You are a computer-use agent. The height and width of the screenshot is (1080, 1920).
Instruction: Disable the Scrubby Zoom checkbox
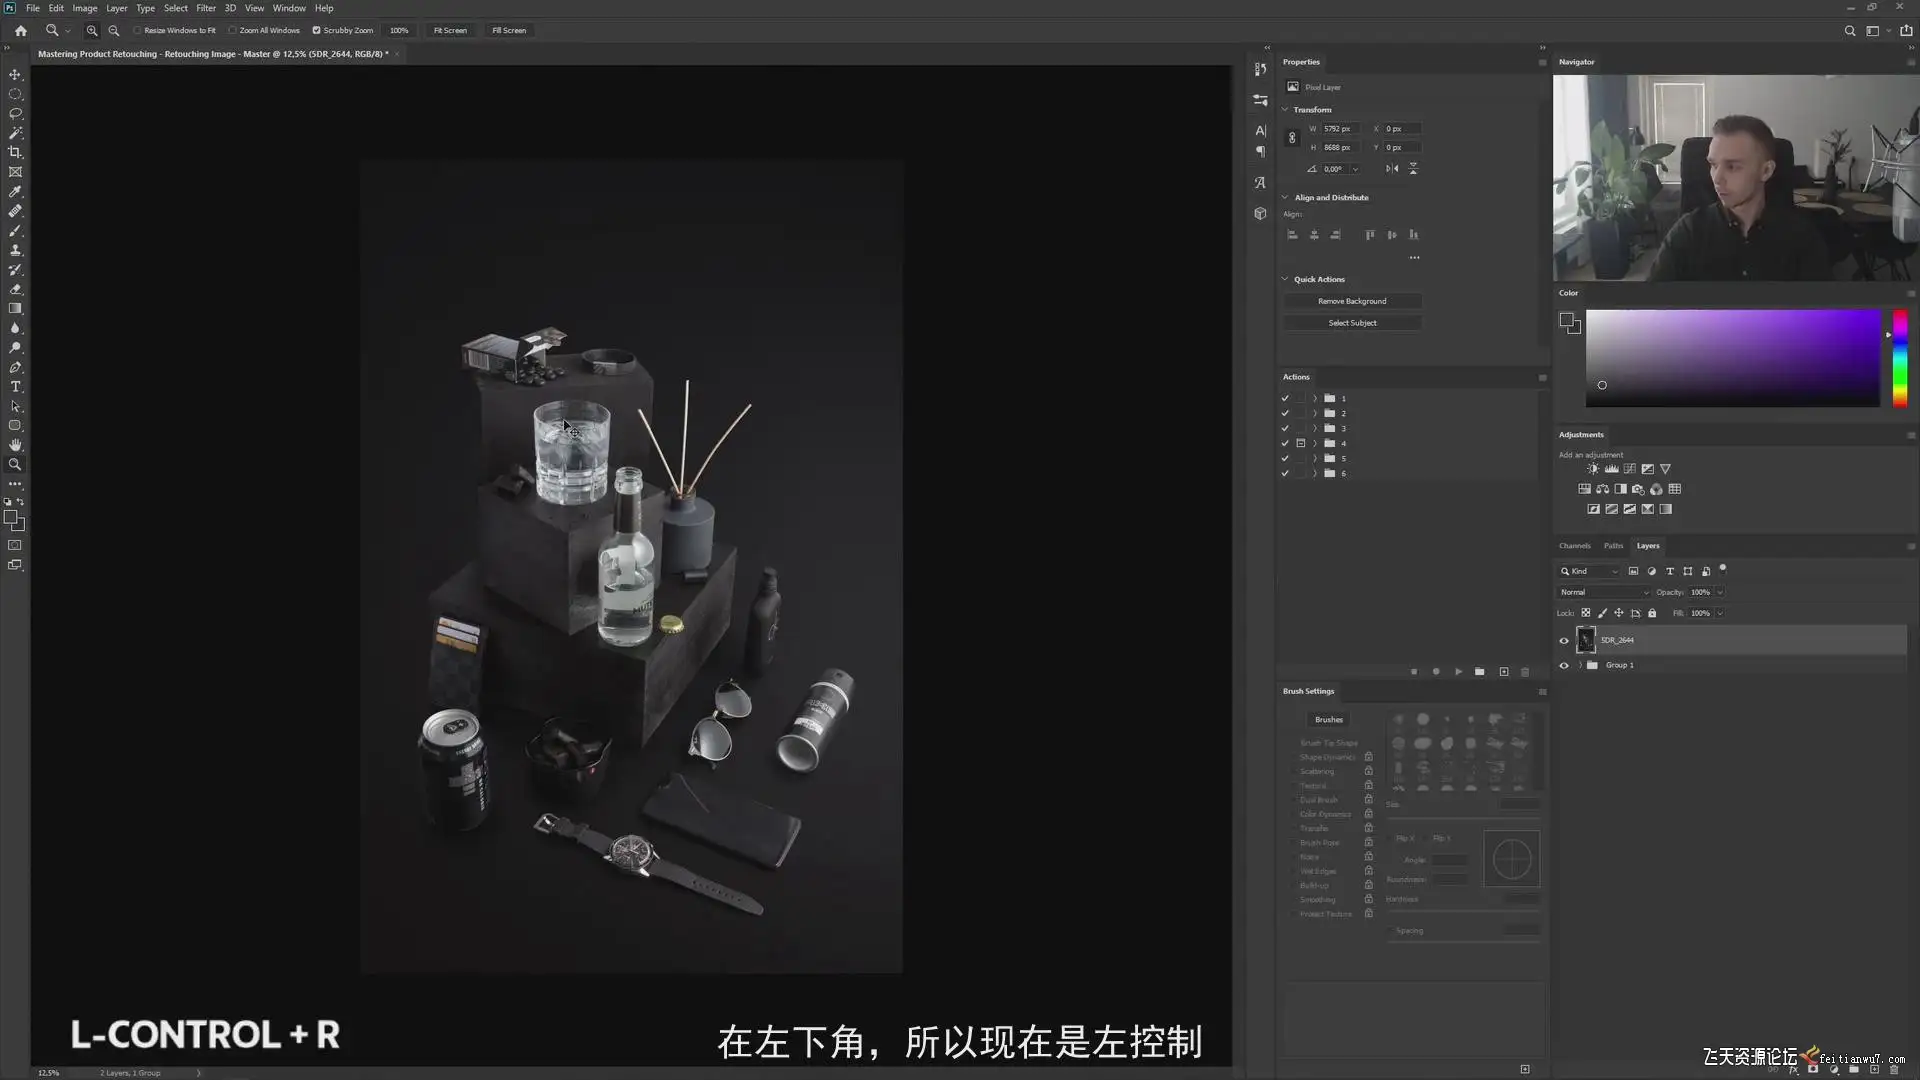(317, 30)
